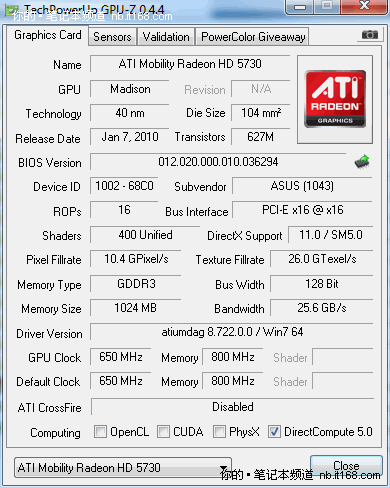Screen dimensions: 390x488
Task: Click the ROPs value 16
Action: click(124, 210)
